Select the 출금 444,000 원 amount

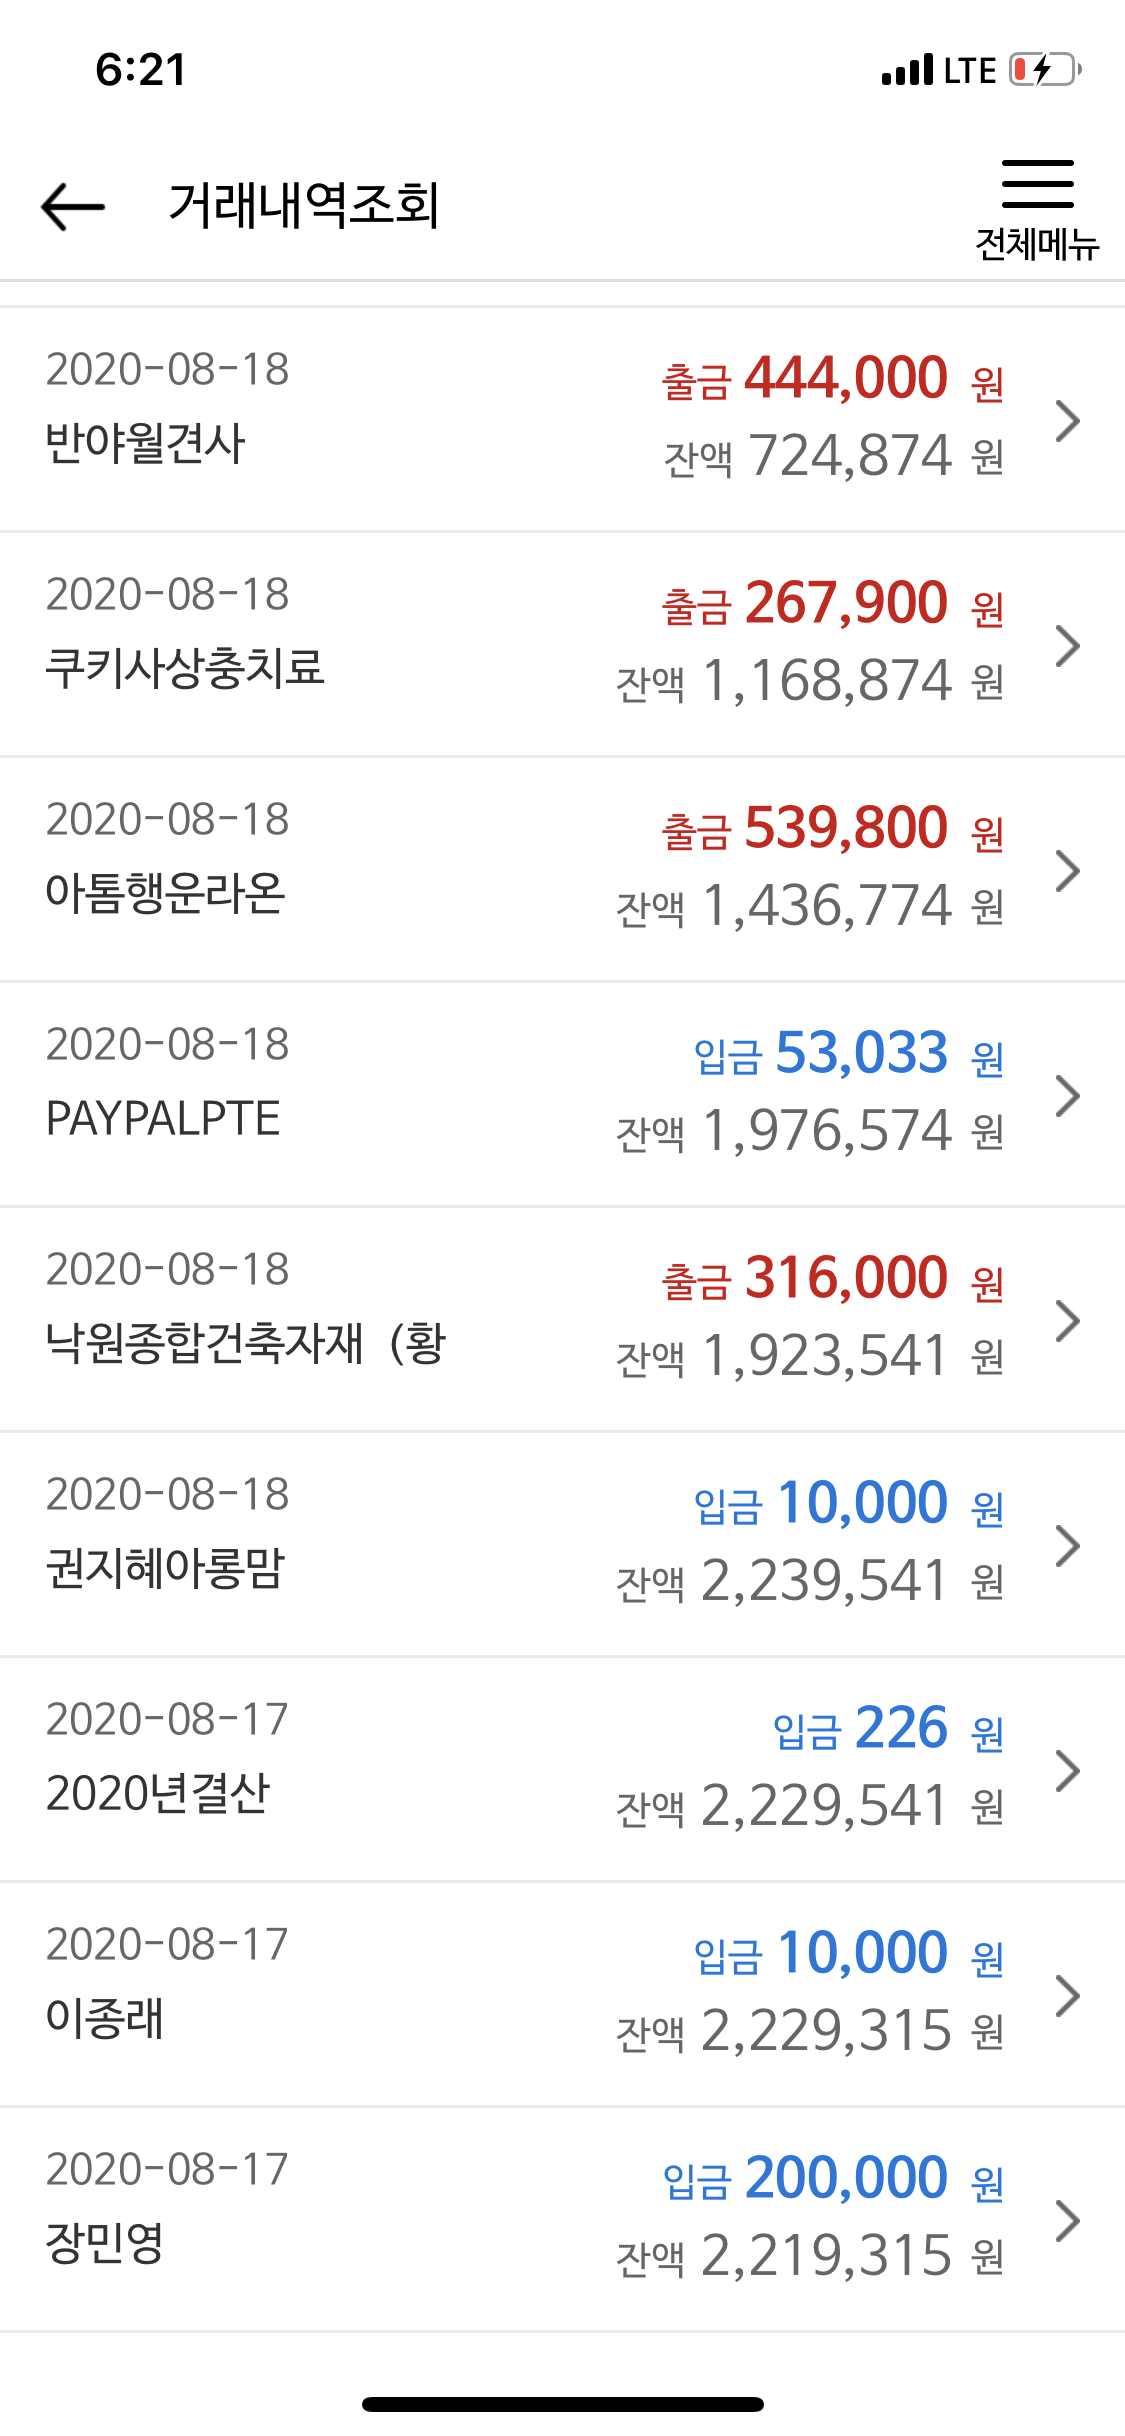point(832,379)
